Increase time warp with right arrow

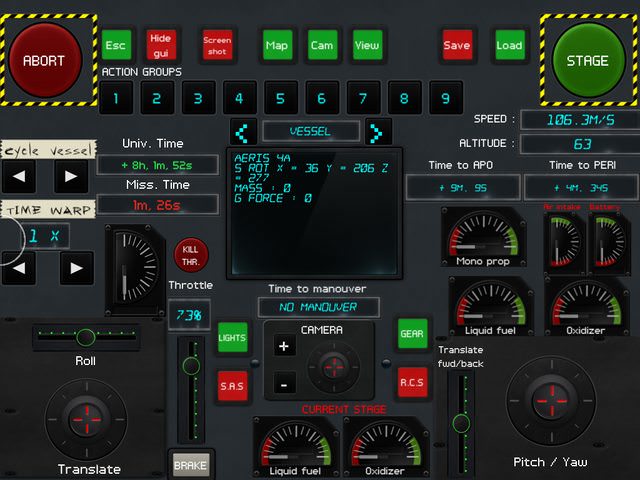click(x=77, y=268)
